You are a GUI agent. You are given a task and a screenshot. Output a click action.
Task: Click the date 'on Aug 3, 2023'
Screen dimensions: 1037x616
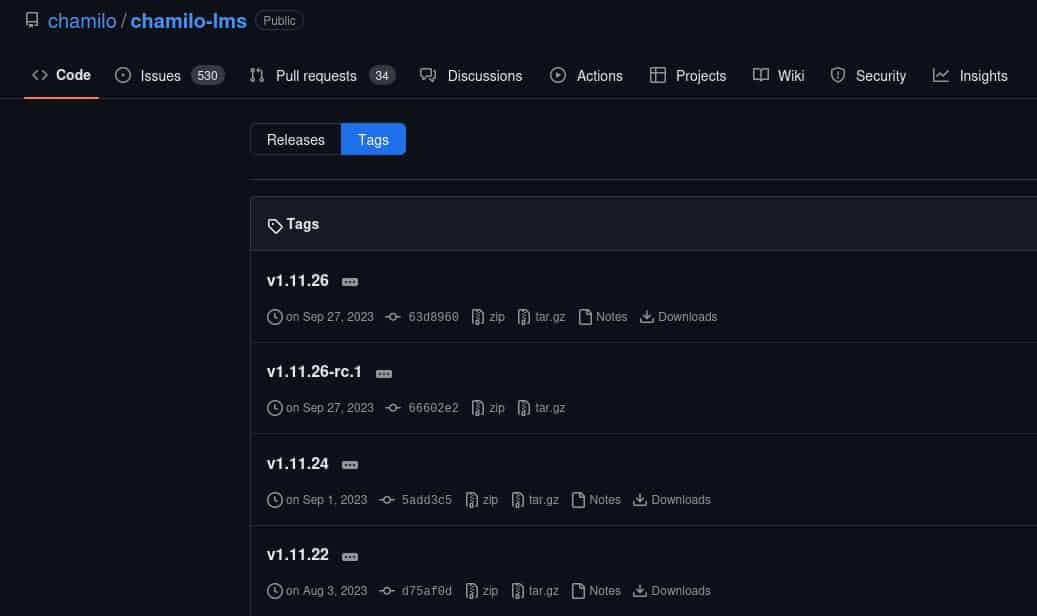(x=326, y=591)
